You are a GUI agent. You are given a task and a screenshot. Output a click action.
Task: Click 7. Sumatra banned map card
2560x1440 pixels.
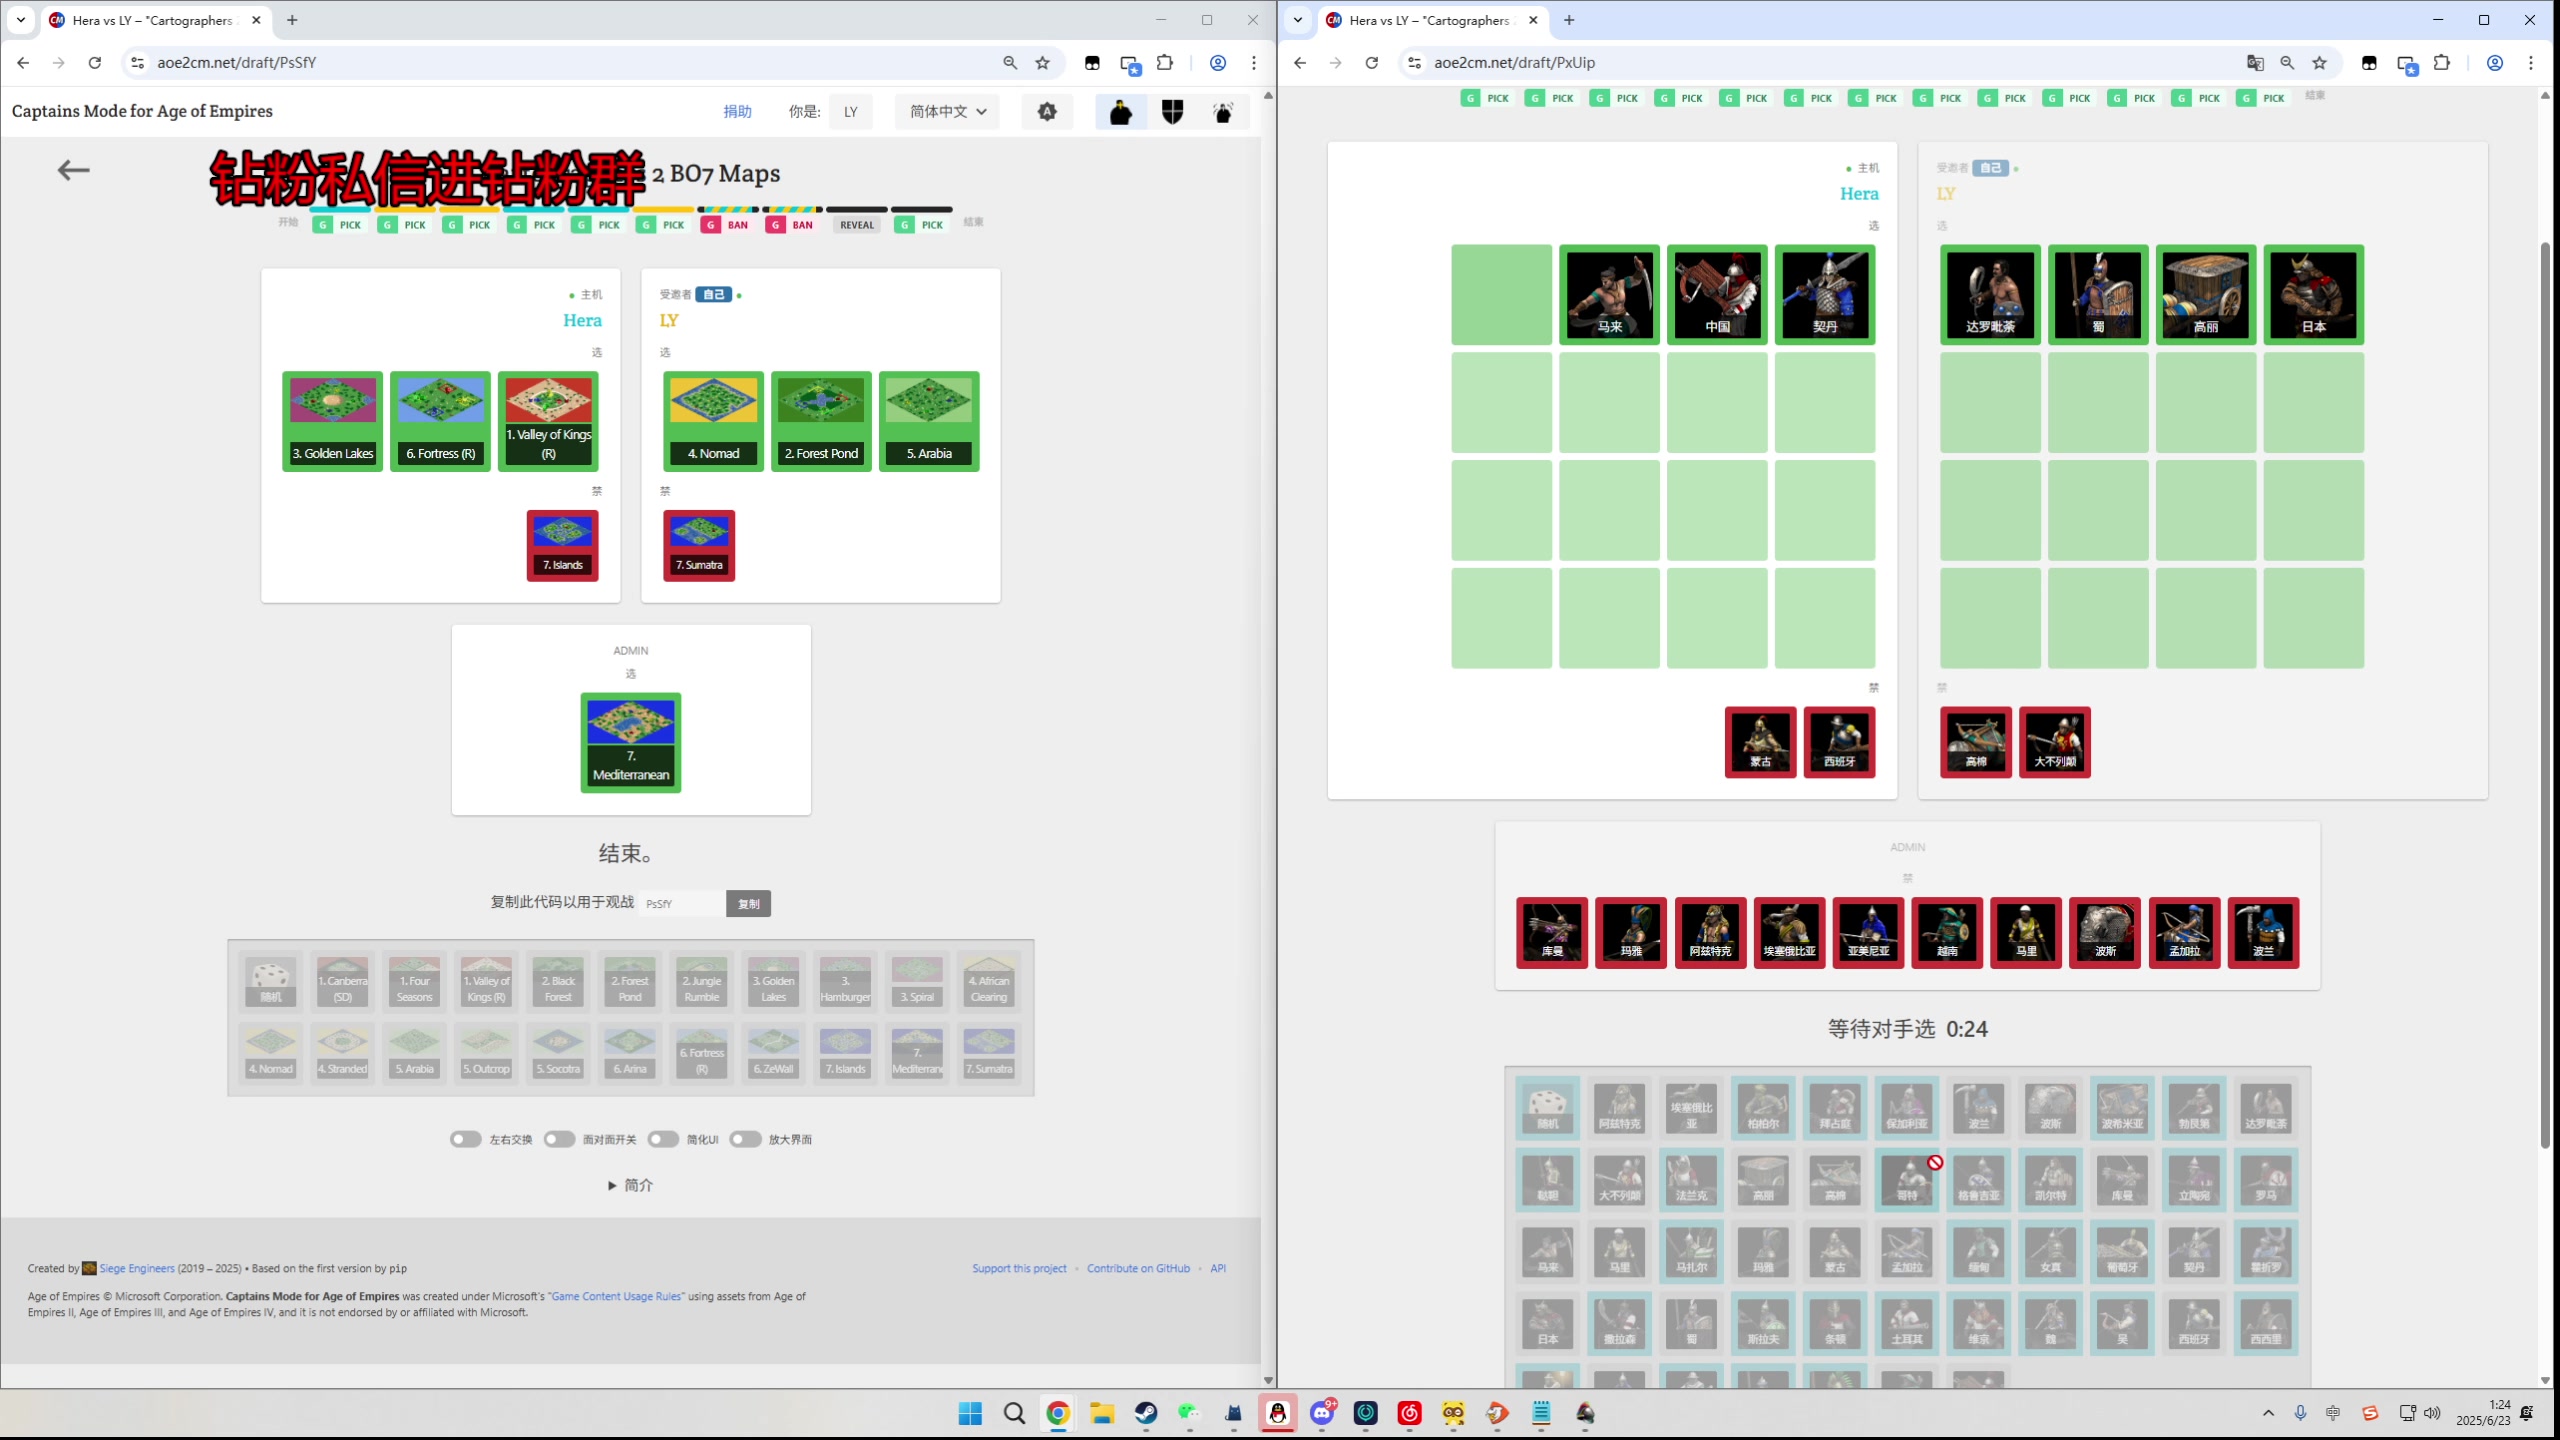pos(699,545)
